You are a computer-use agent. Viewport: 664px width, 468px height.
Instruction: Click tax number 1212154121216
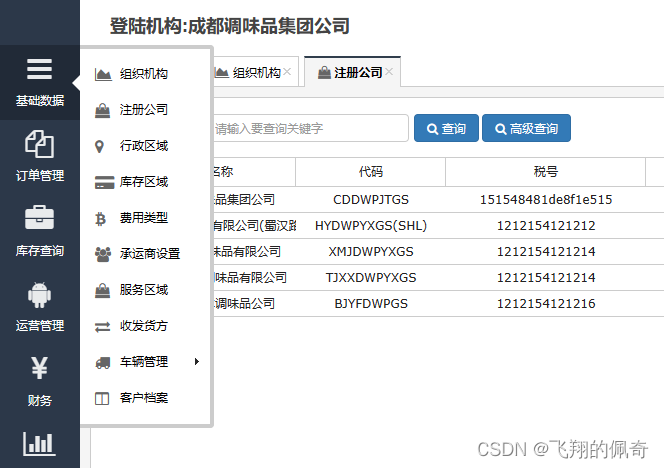click(x=545, y=304)
